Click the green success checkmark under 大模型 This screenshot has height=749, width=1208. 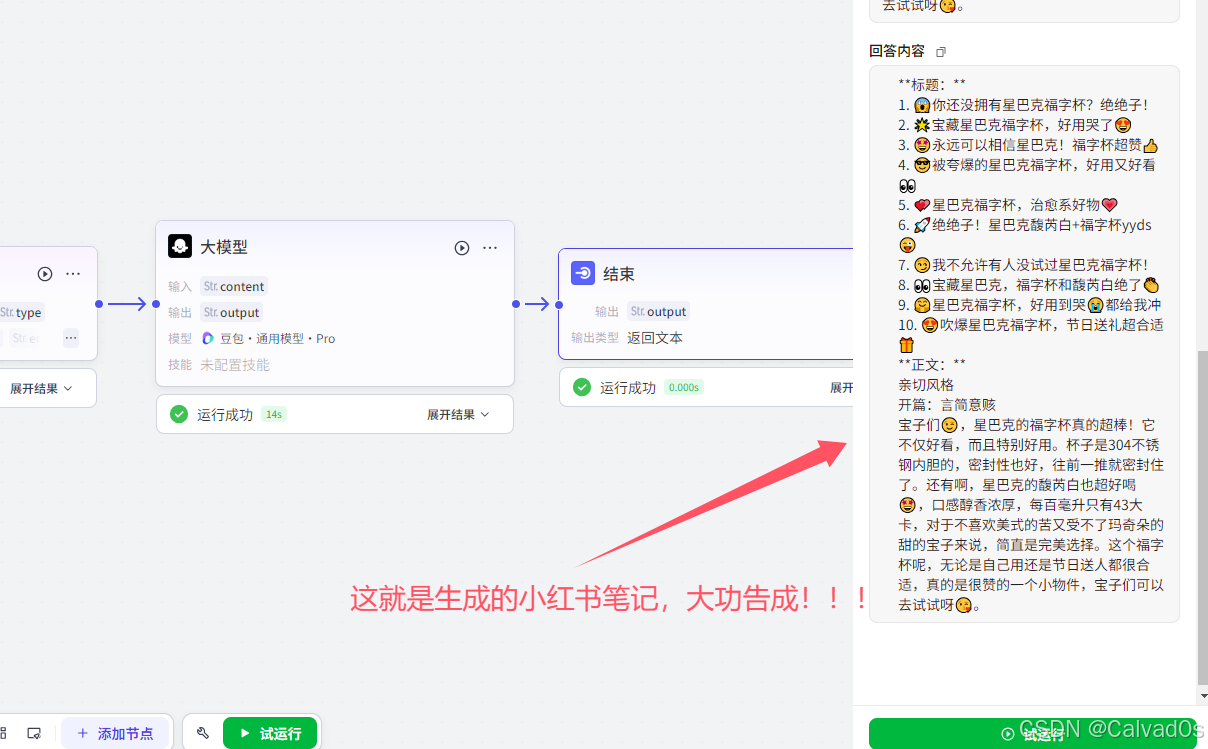[179, 414]
